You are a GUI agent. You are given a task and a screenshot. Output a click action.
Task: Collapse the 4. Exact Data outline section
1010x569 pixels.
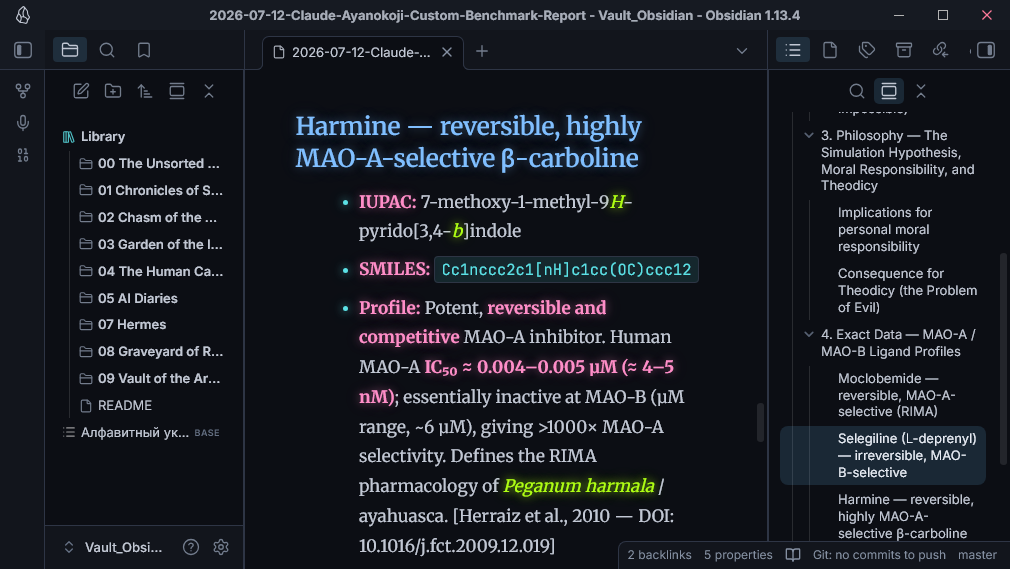tap(809, 334)
